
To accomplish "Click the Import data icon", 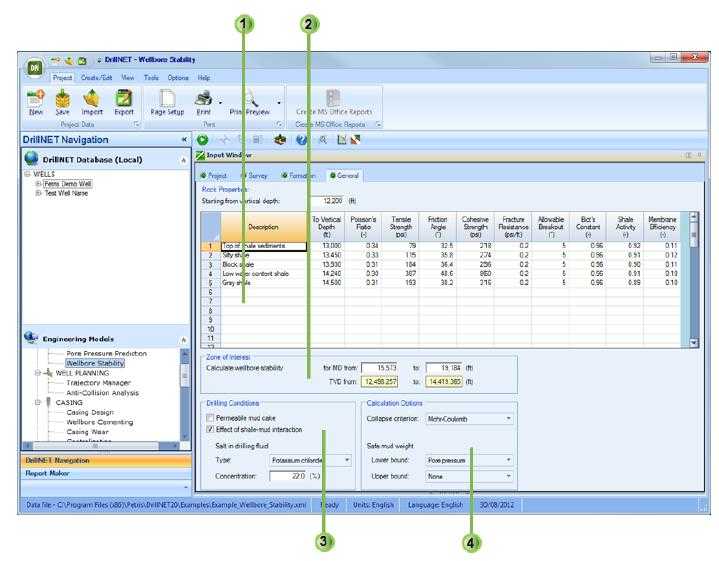I will click(92, 98).
